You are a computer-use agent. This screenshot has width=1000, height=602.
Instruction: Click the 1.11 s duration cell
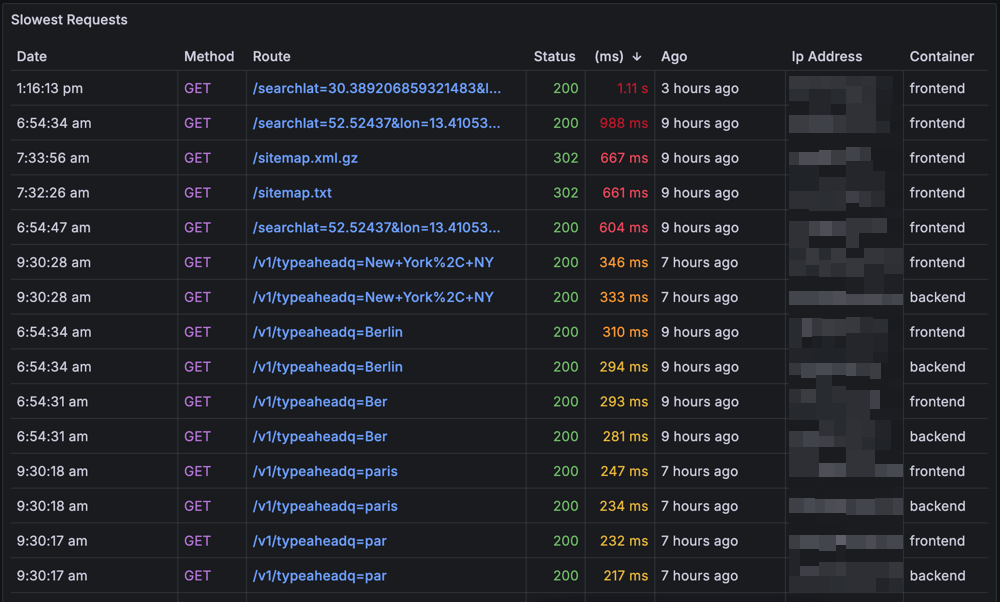(x=632, y=88)
